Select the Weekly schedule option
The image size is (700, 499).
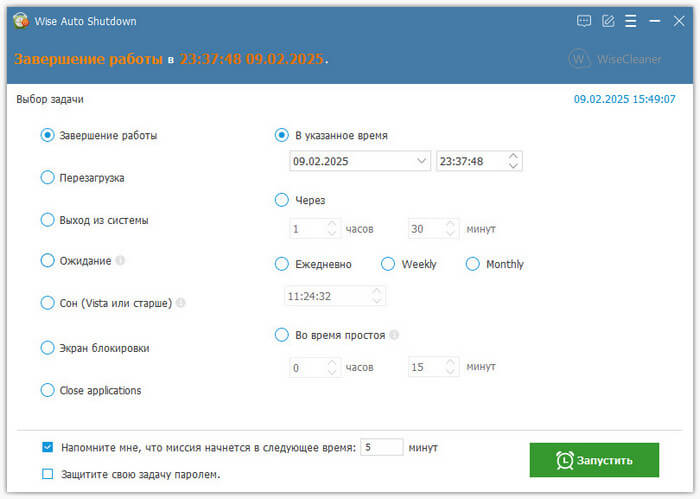(x=388, y=264)
